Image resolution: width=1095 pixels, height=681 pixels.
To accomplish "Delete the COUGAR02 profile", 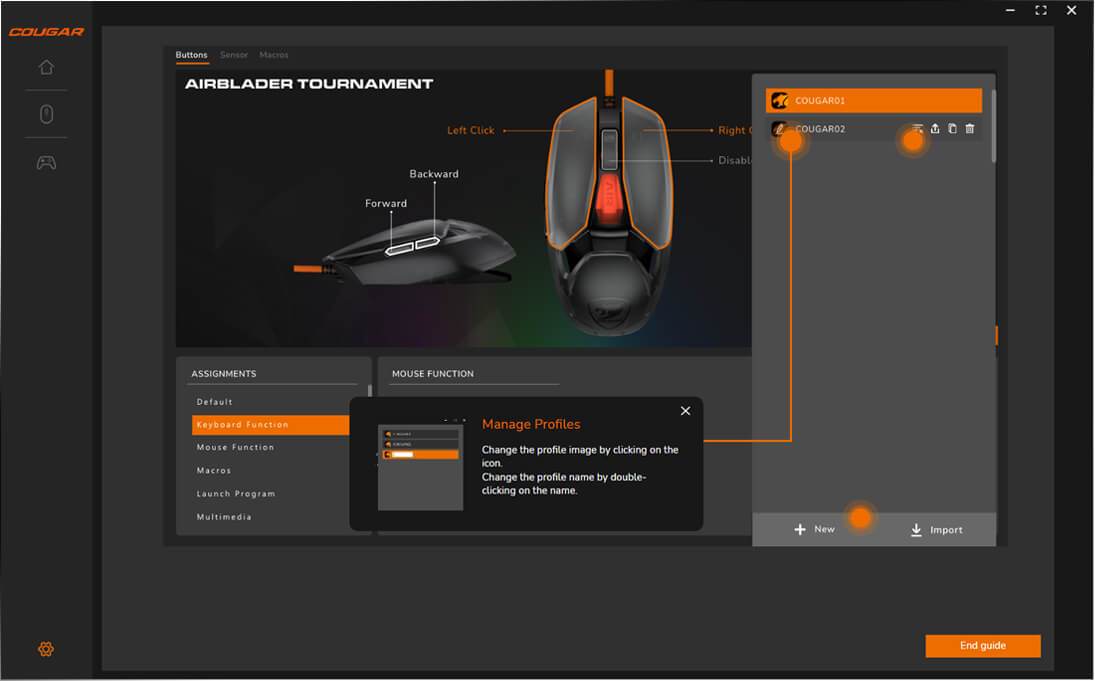I will click(x=970, y=129).
